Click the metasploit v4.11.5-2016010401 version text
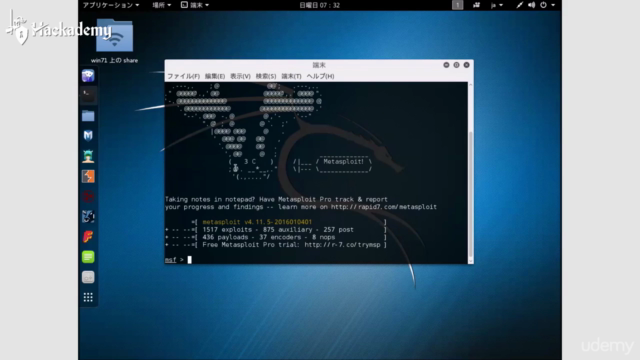Image resolution: width=640 pixels, height=360 pixels. point(257,222)
